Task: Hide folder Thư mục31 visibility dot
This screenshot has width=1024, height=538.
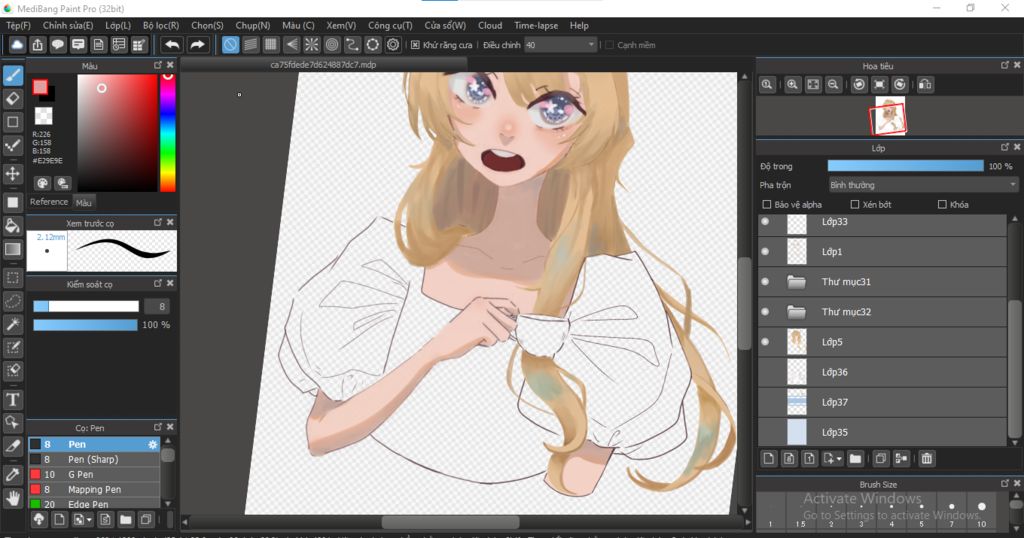Action: pyautogui.click(x=765, y=281)
